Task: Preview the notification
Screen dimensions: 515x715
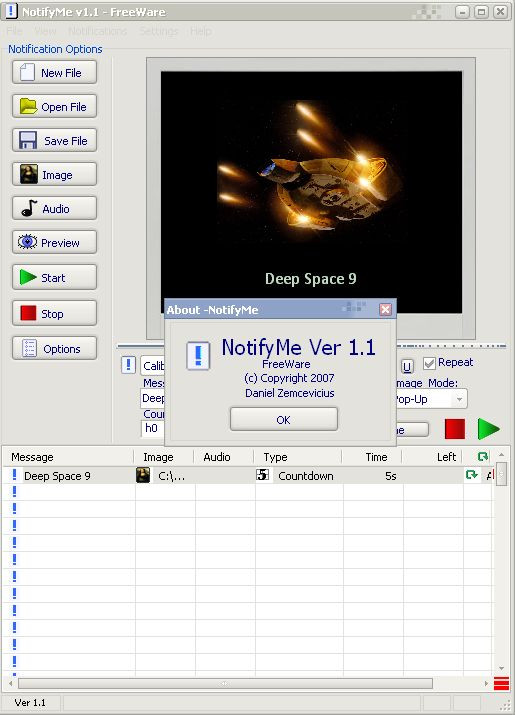Action: pos(54,243)
